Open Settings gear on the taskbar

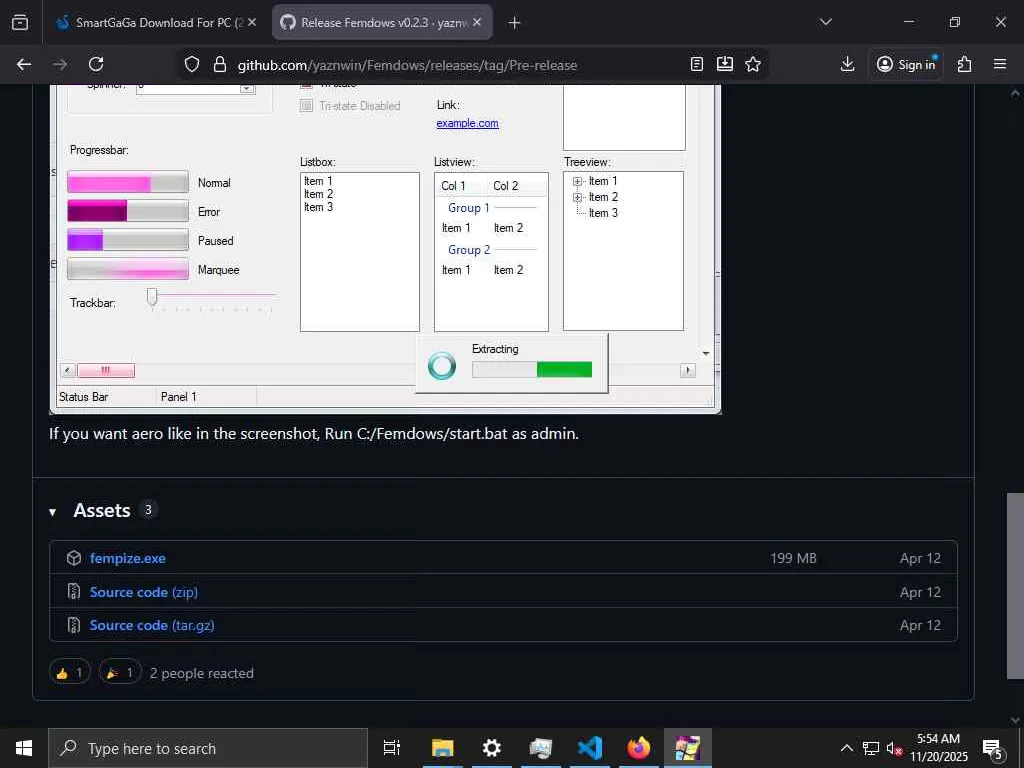click(x=491, y=748)
